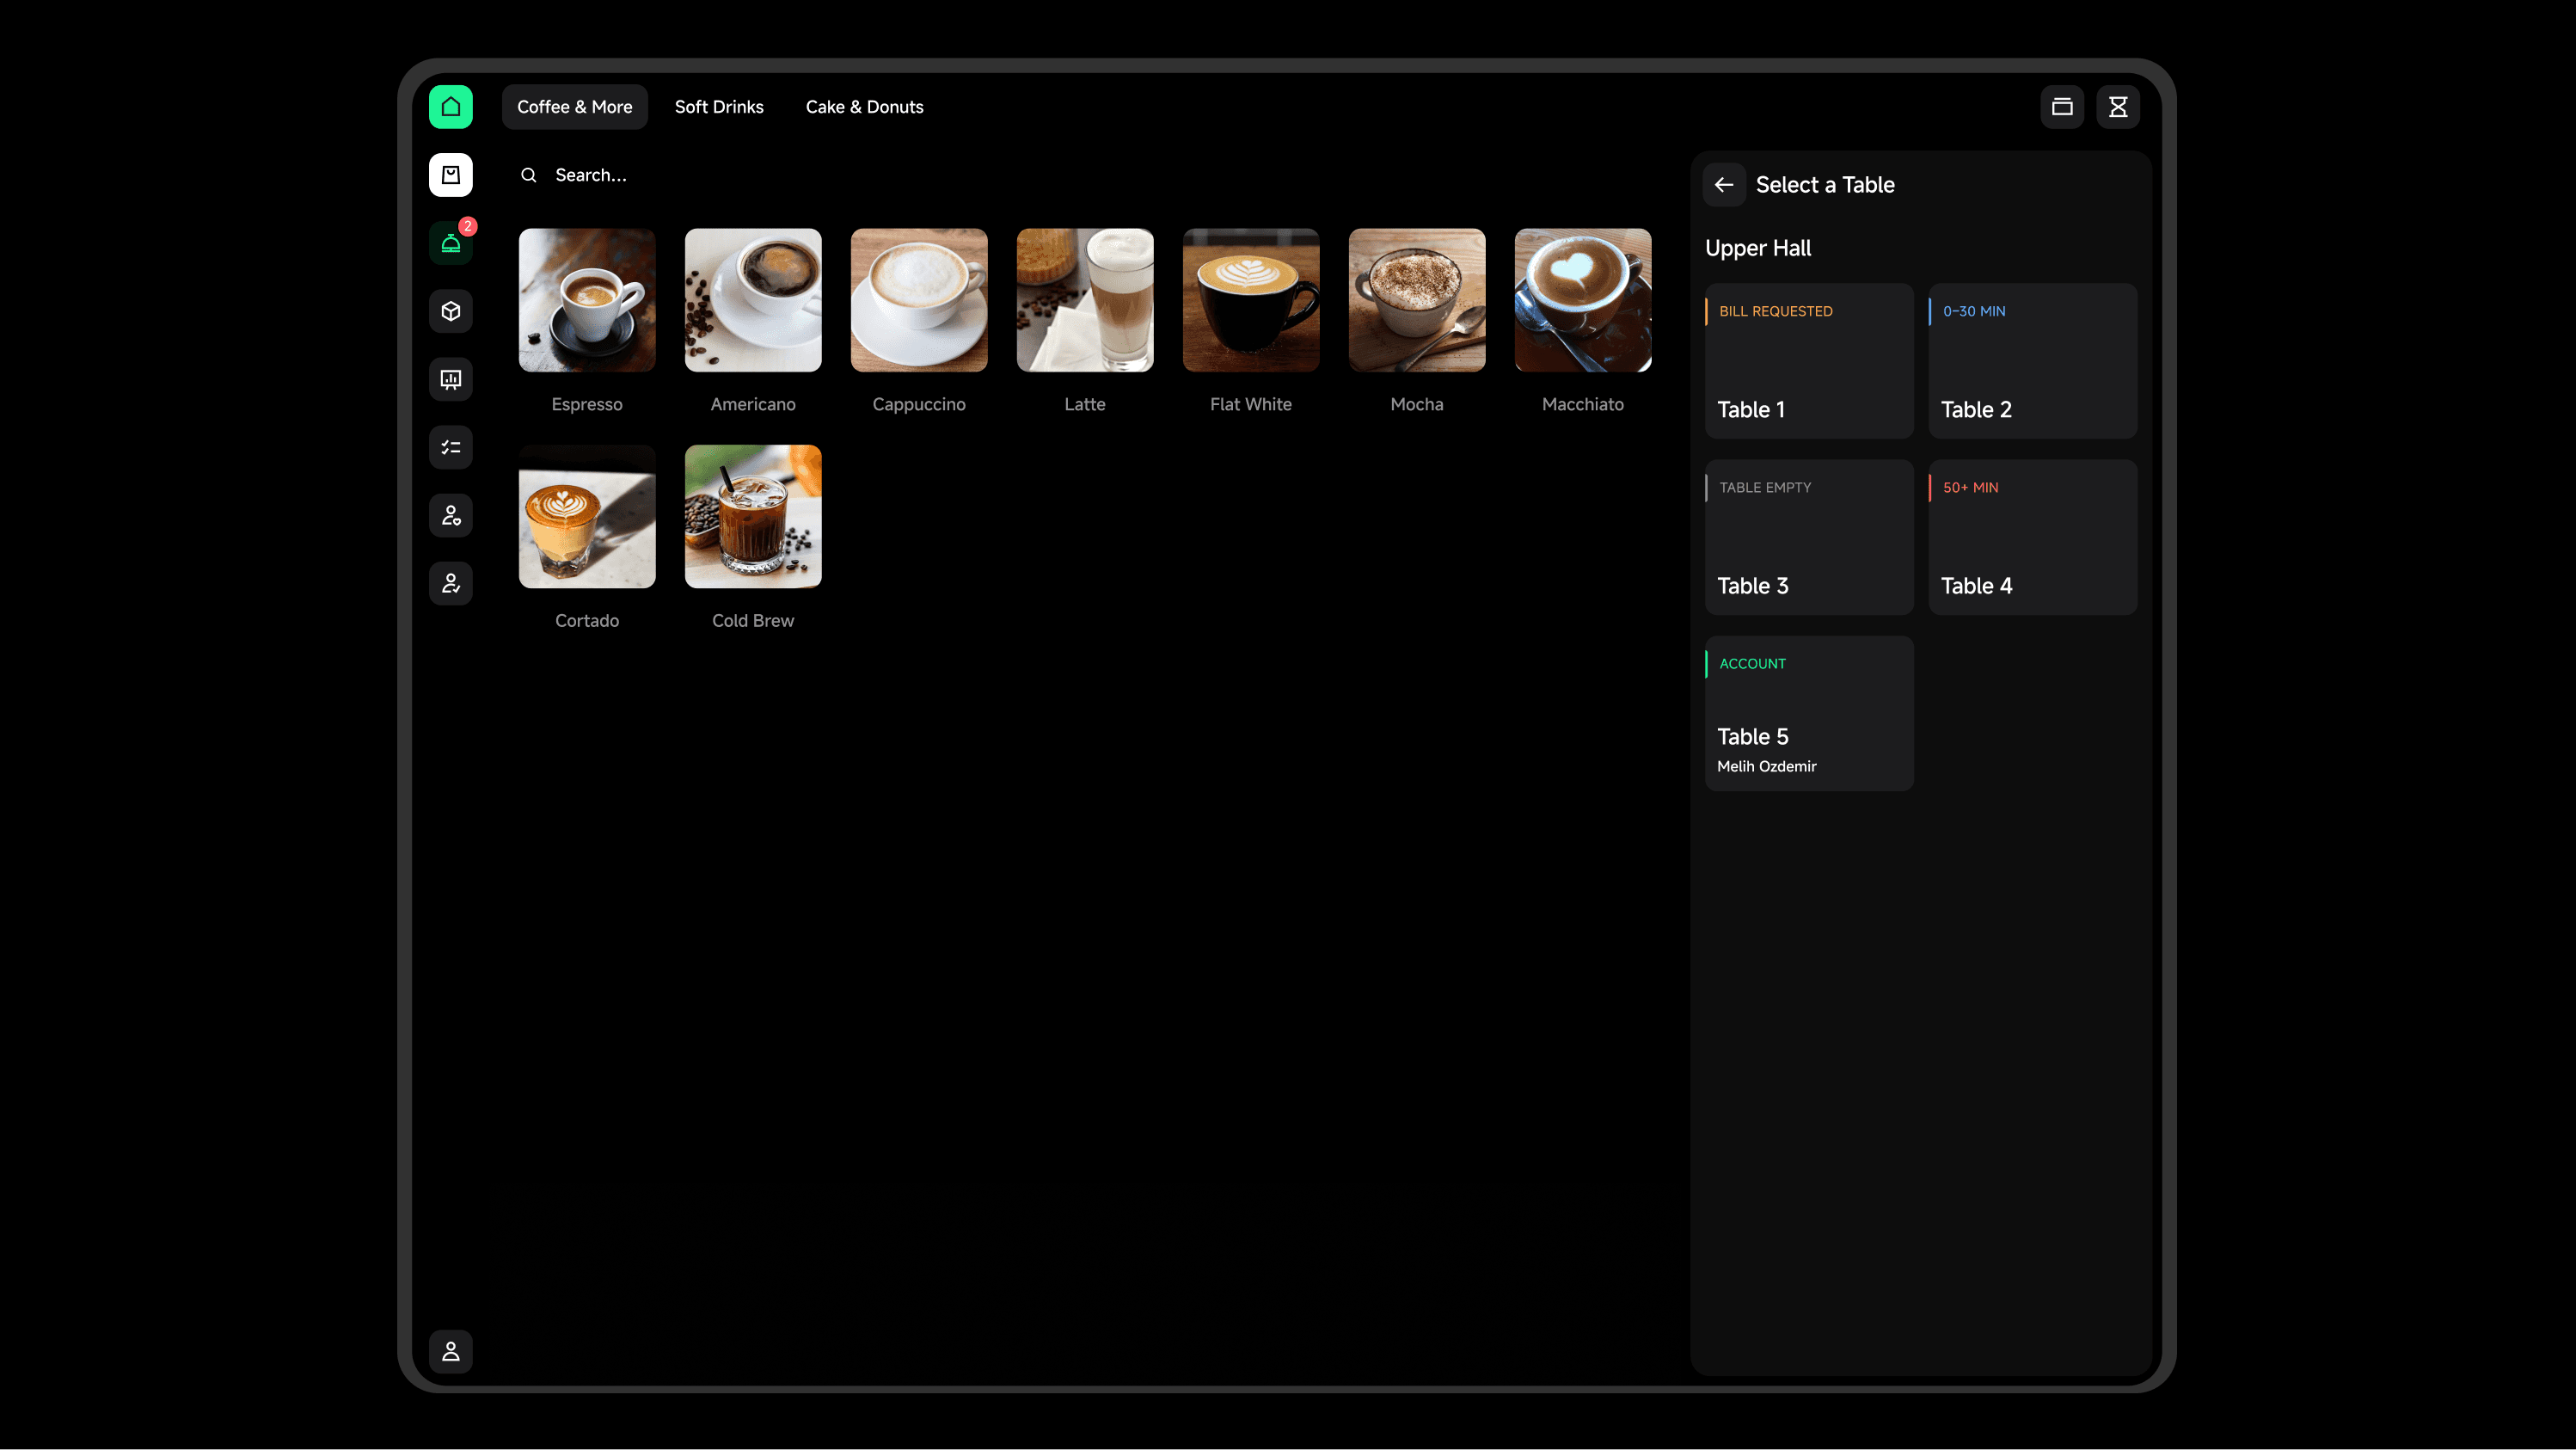Click the green home icon

[x=451, y=107]
